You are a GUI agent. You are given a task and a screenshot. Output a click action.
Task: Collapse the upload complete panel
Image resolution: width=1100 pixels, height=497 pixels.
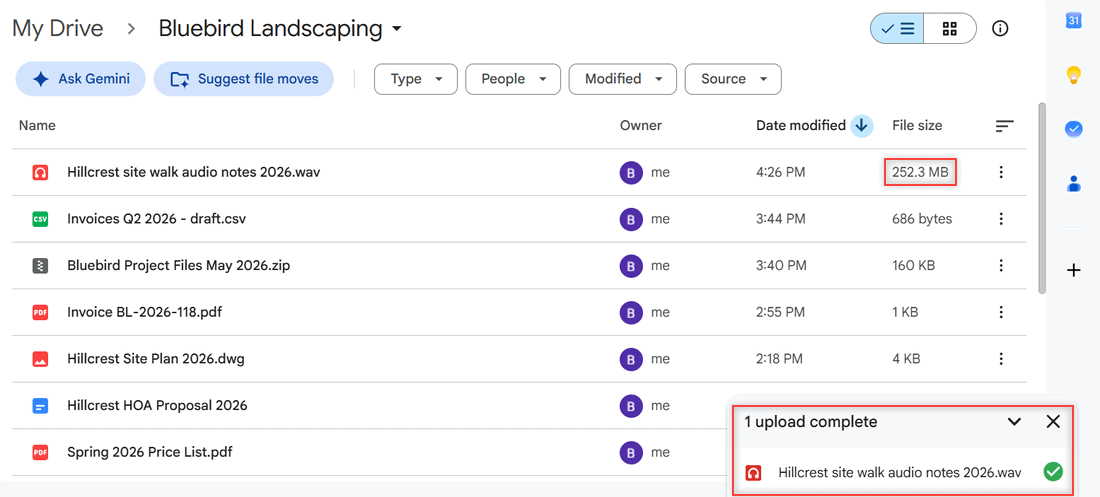(1014, 422)
